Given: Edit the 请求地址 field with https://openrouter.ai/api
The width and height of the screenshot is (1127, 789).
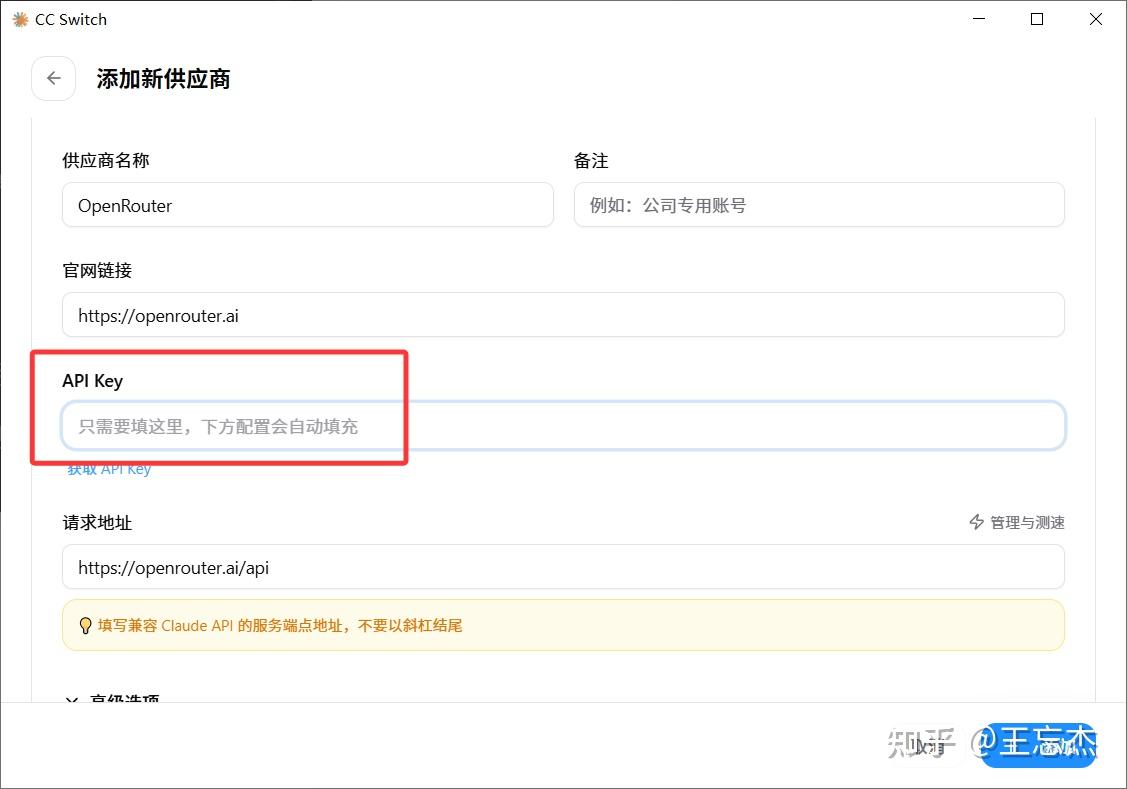Looking at the screenshot, I should tap(564, 567).
